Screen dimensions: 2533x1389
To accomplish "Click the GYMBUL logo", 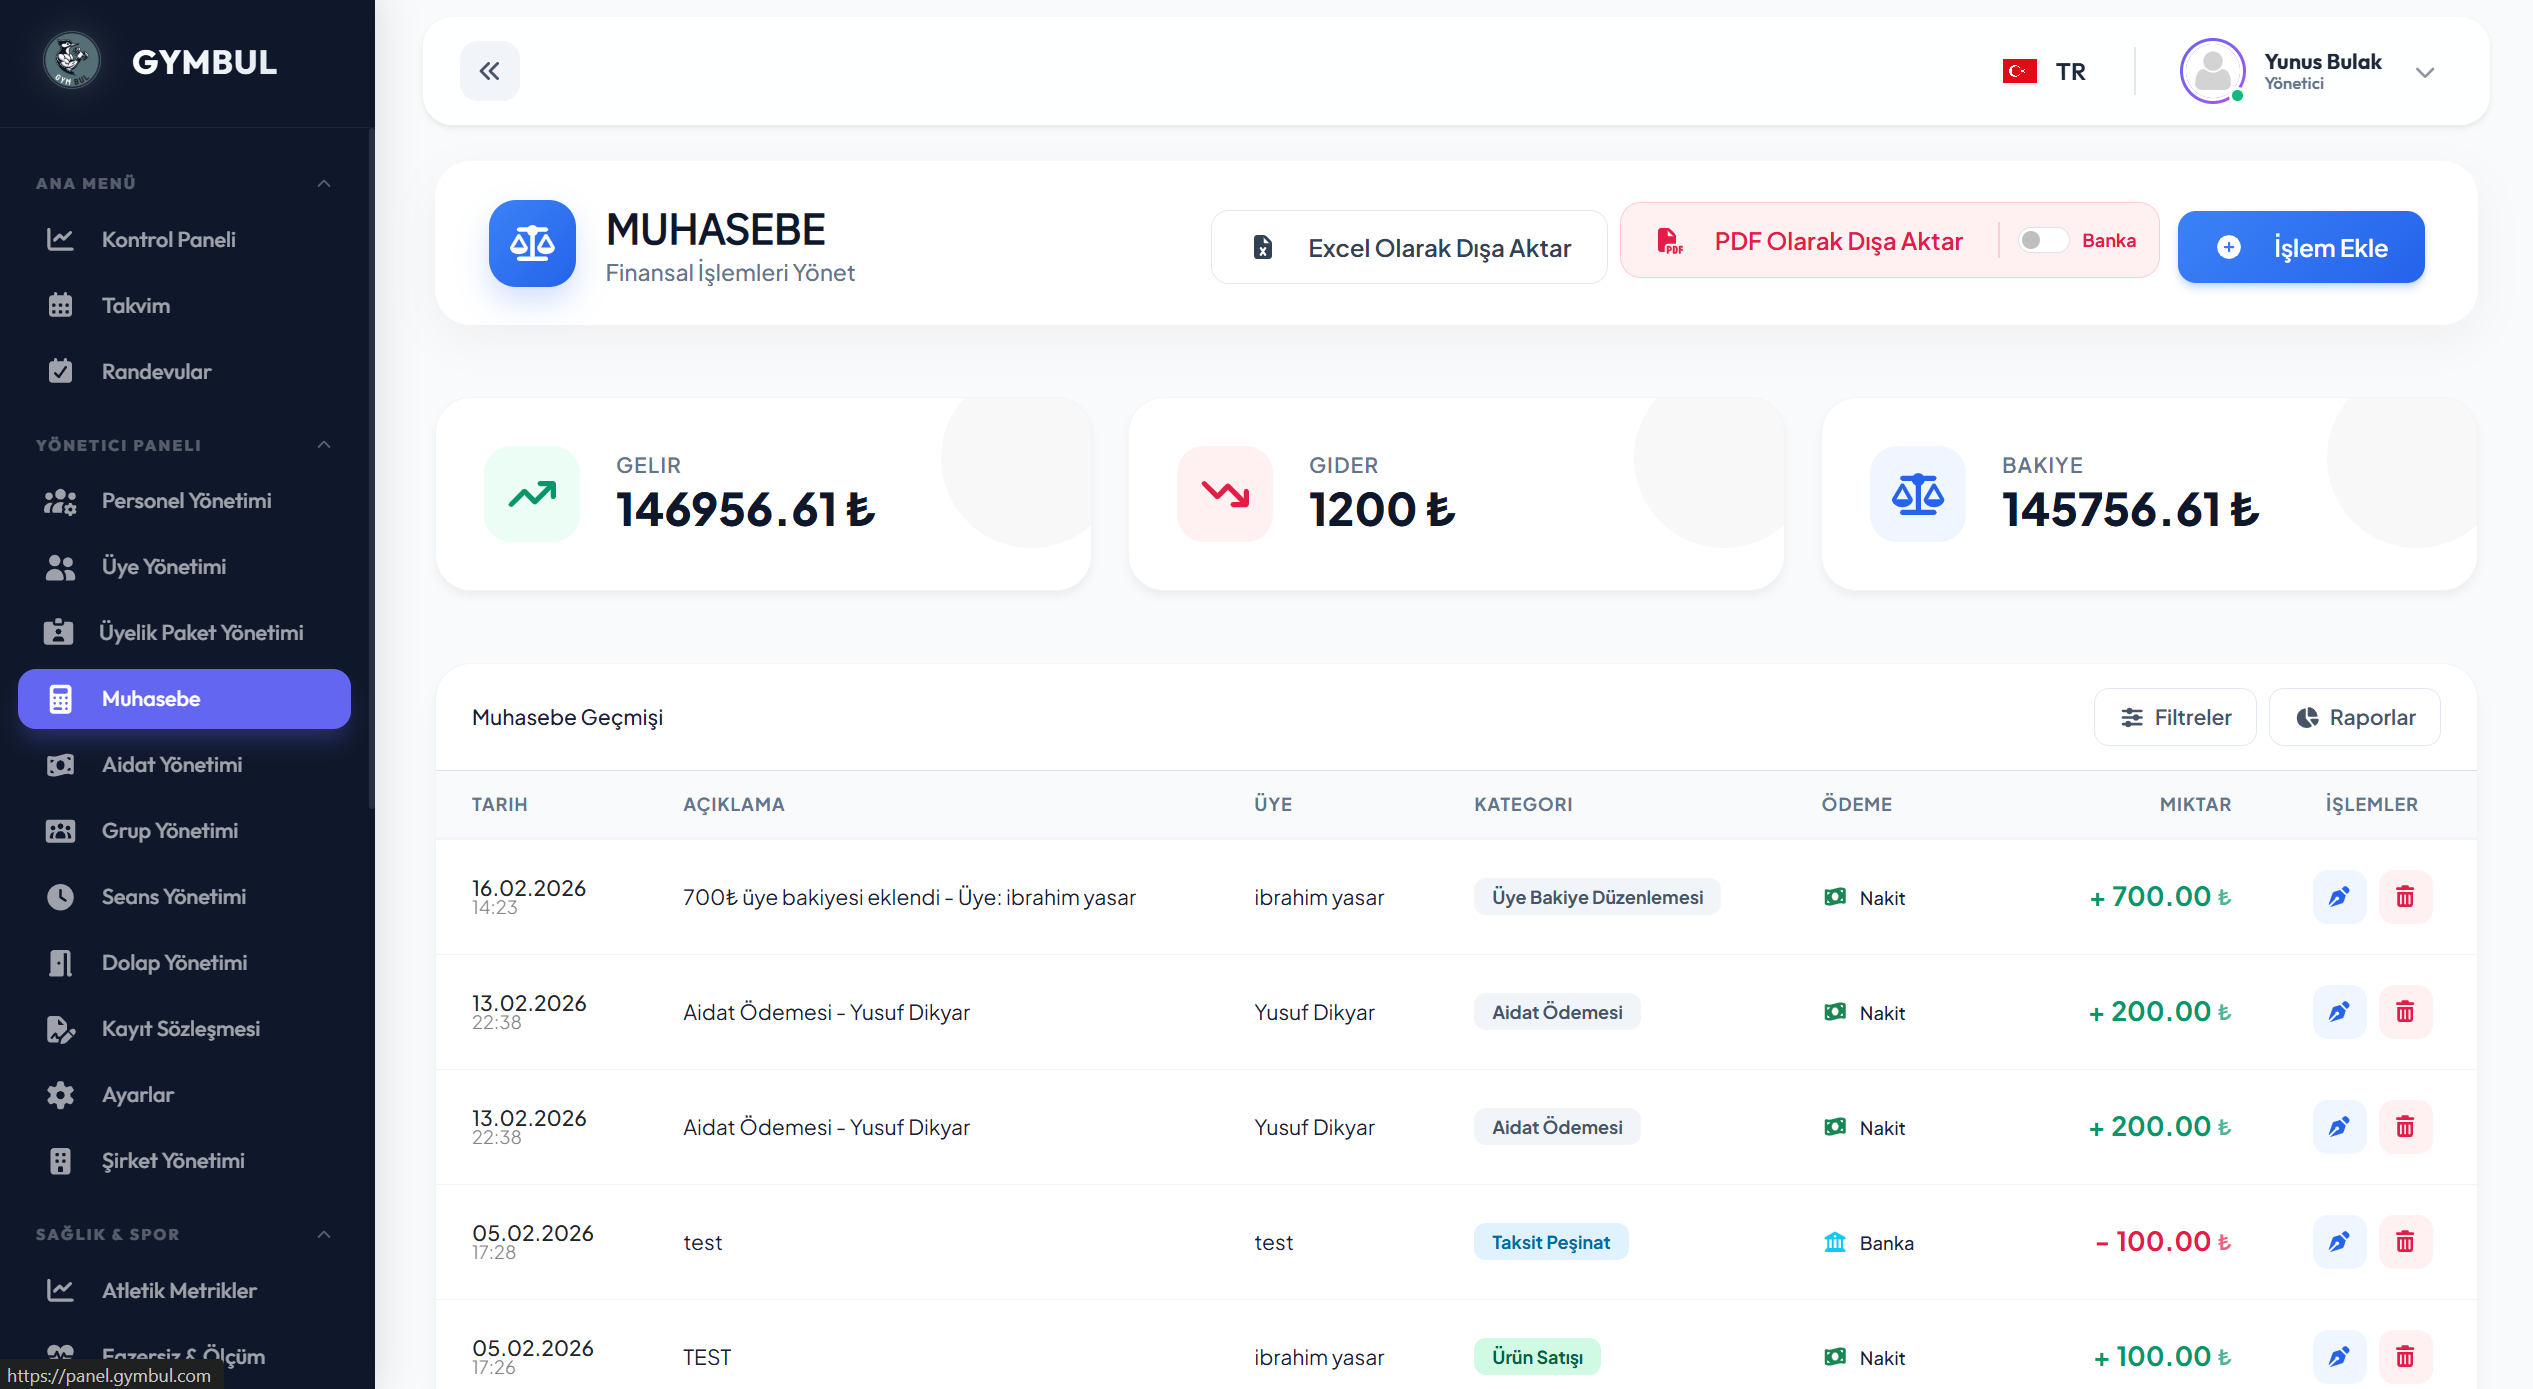I will pos(72,61).
